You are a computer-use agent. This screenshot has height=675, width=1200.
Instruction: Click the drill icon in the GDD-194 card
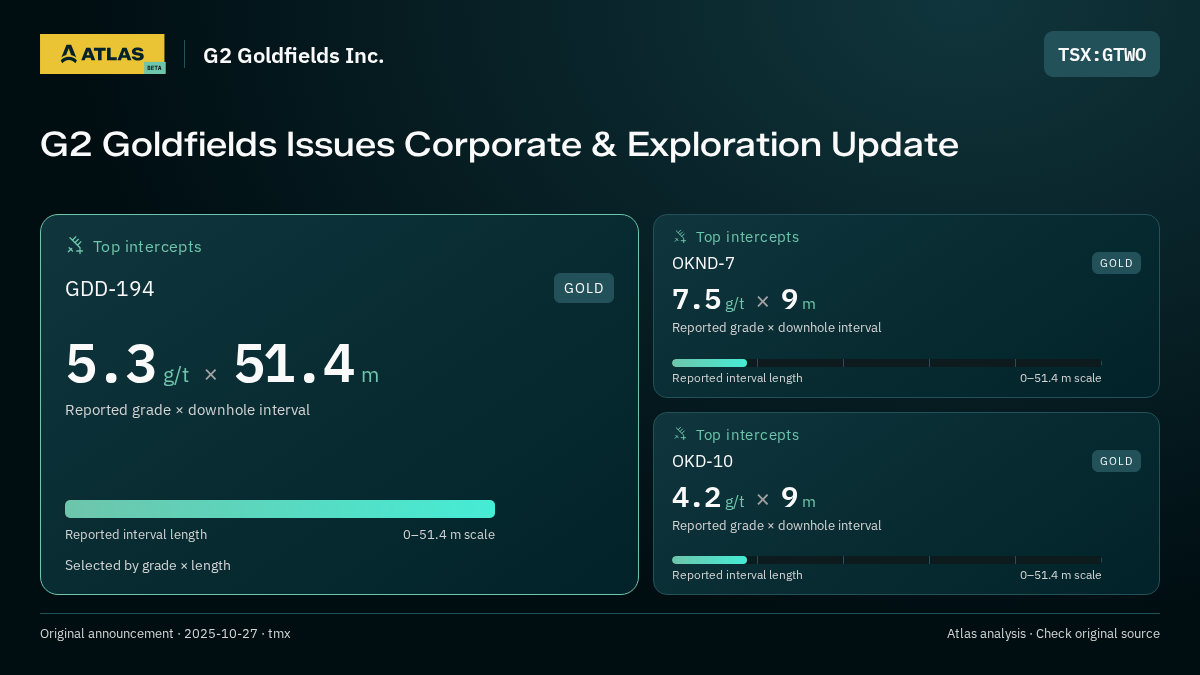(75, 246)
